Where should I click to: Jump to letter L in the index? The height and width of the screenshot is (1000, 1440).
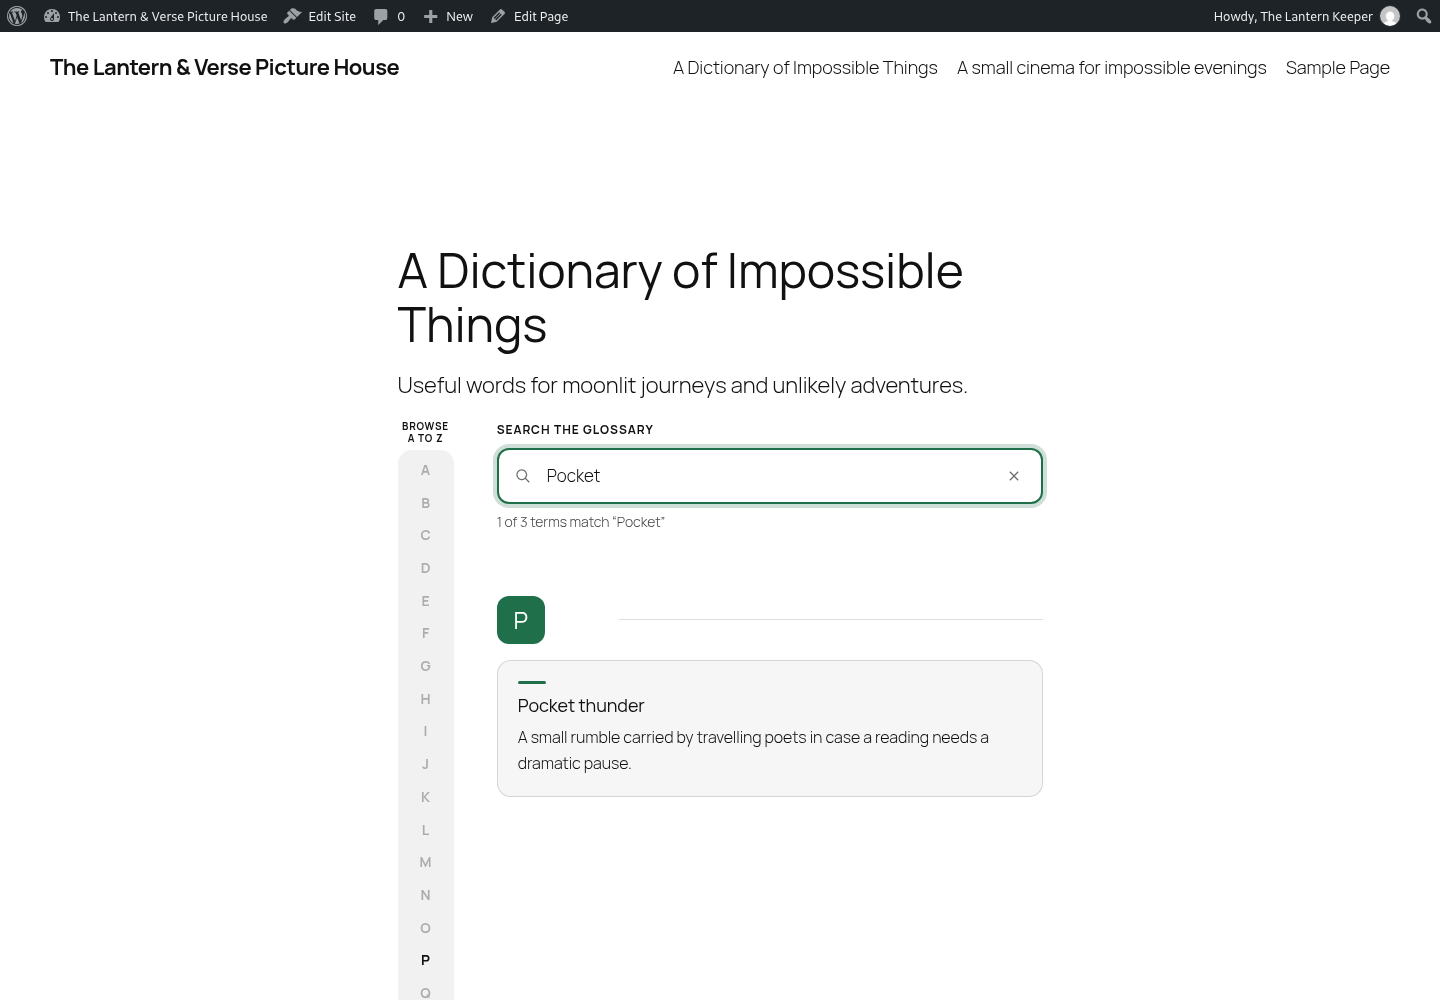[425, 830]
